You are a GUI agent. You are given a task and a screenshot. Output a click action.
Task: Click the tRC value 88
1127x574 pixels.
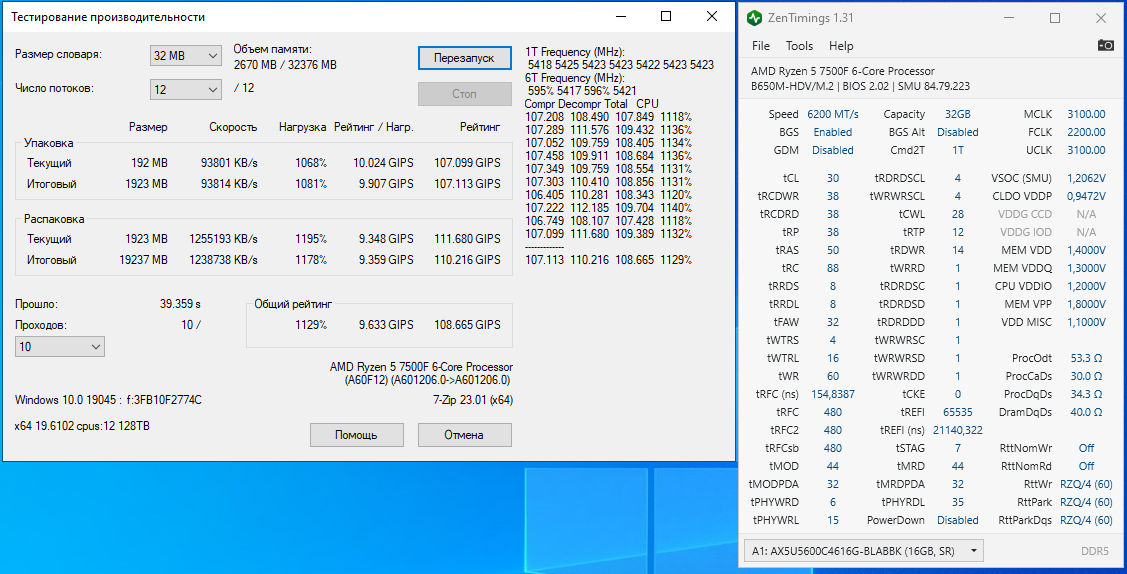pyautogui.click(x=833, y=268)
